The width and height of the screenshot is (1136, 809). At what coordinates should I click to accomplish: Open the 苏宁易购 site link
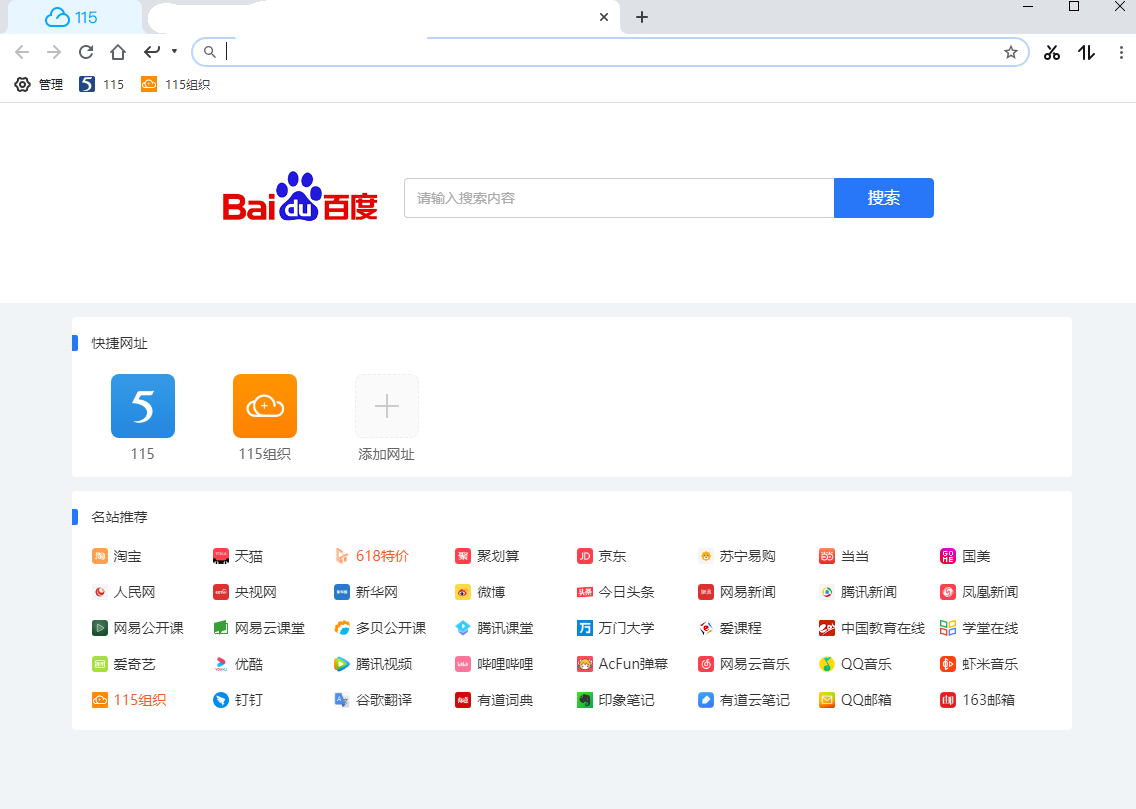tap(737, 556)
